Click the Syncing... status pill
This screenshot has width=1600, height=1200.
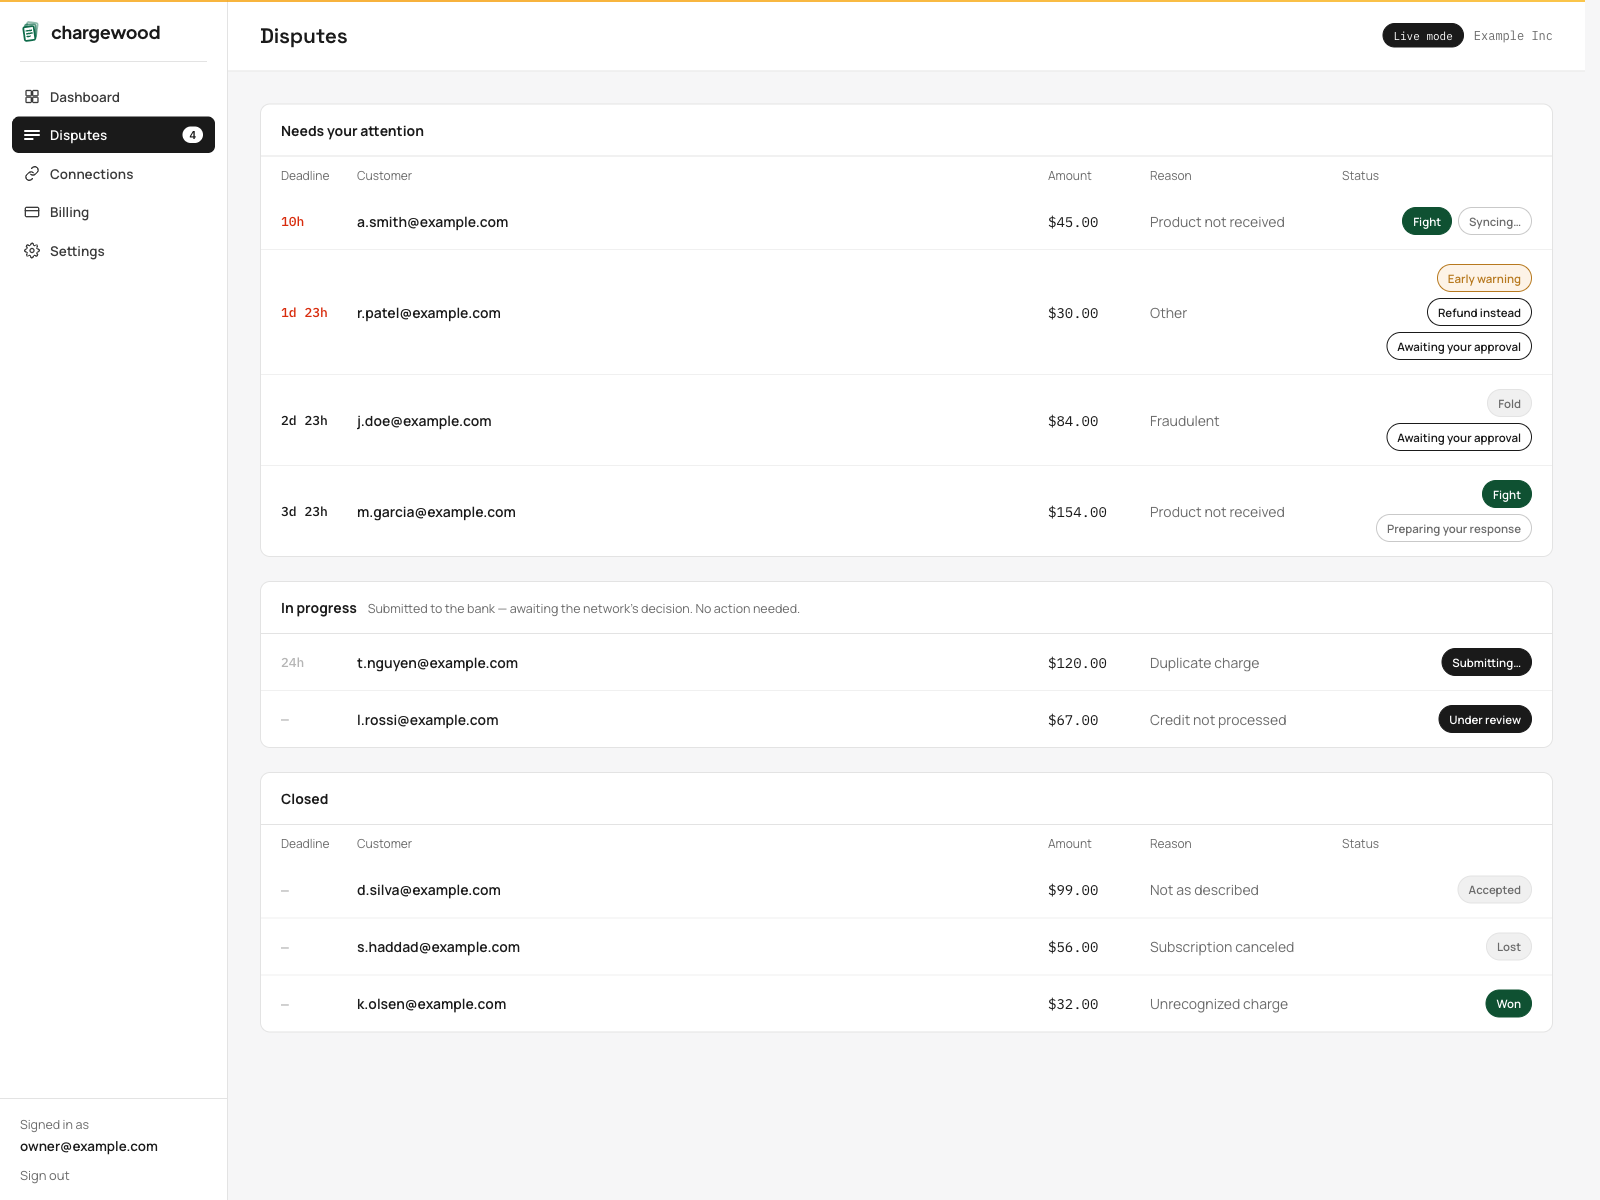[x=1495, y=222]
